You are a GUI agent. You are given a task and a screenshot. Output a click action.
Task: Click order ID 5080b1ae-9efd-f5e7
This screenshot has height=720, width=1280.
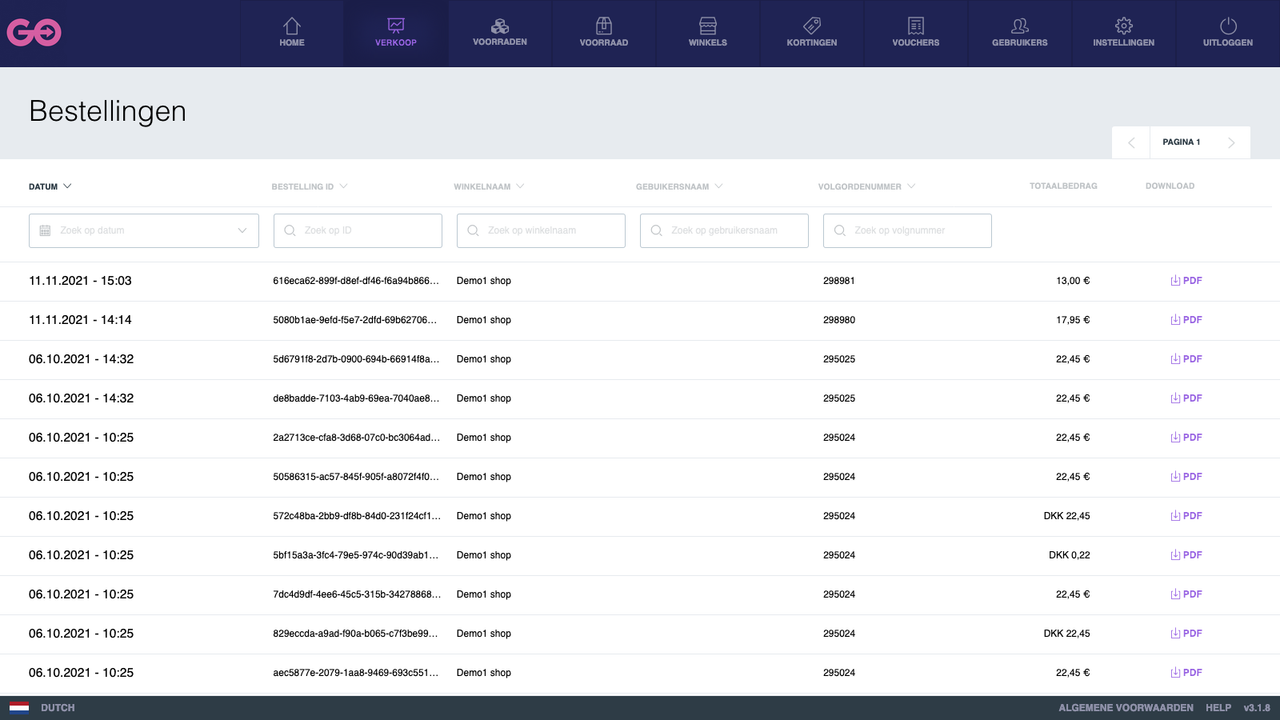[x=356, y=320]
